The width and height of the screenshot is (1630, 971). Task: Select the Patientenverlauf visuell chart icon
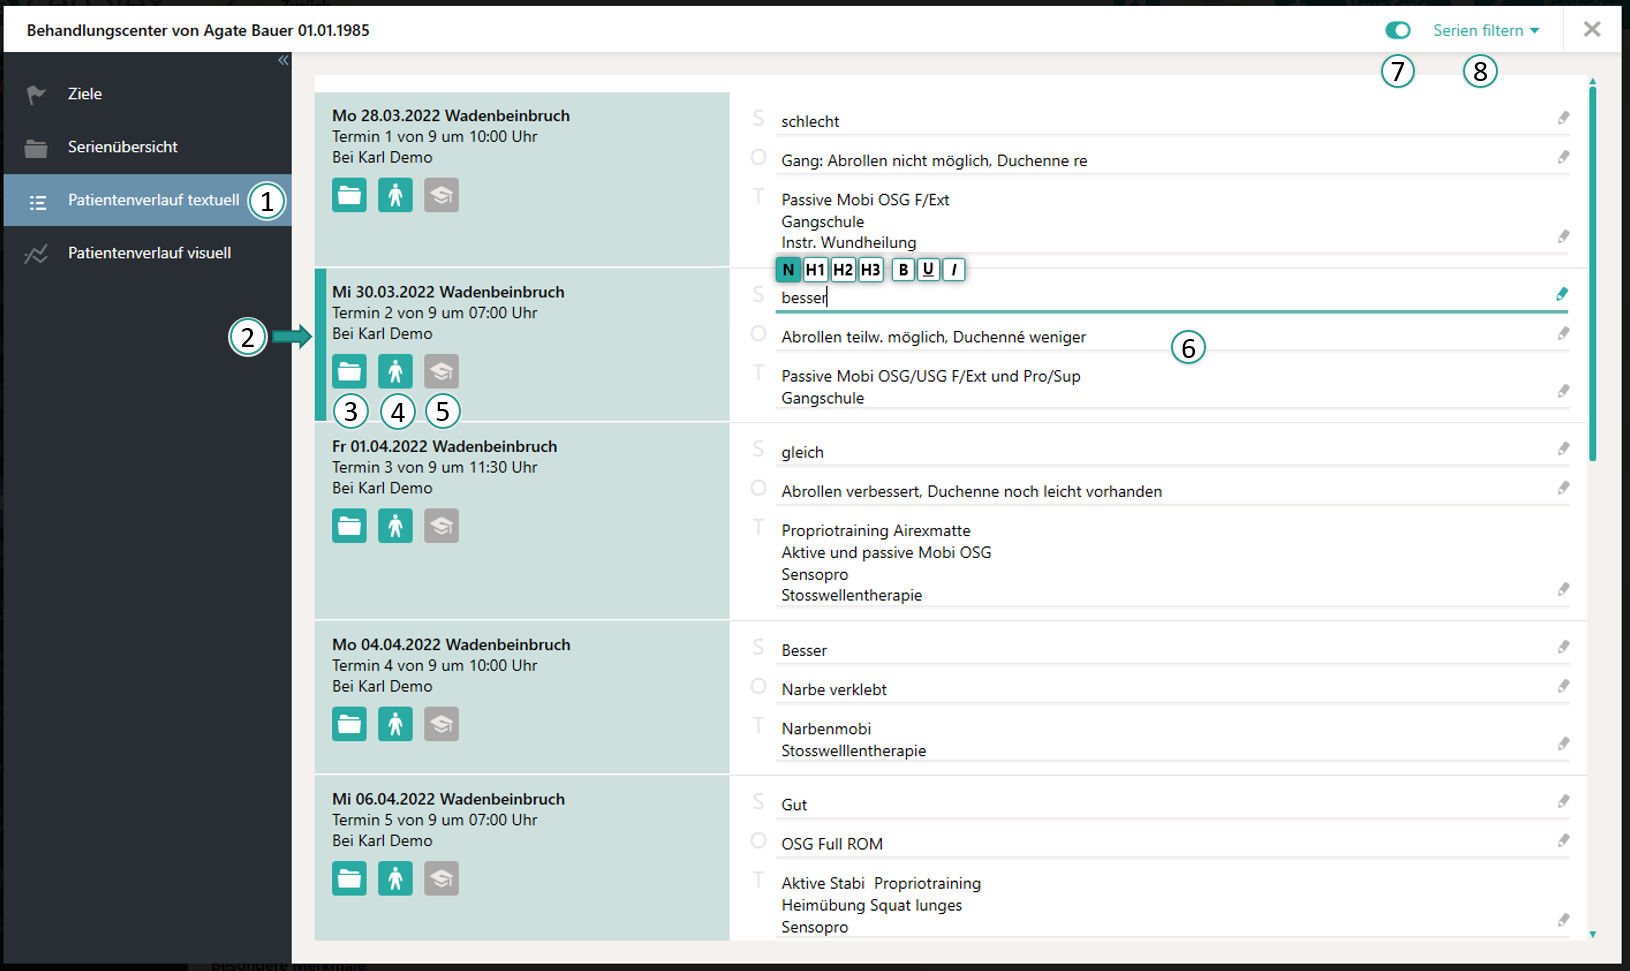tap(35, 253)
